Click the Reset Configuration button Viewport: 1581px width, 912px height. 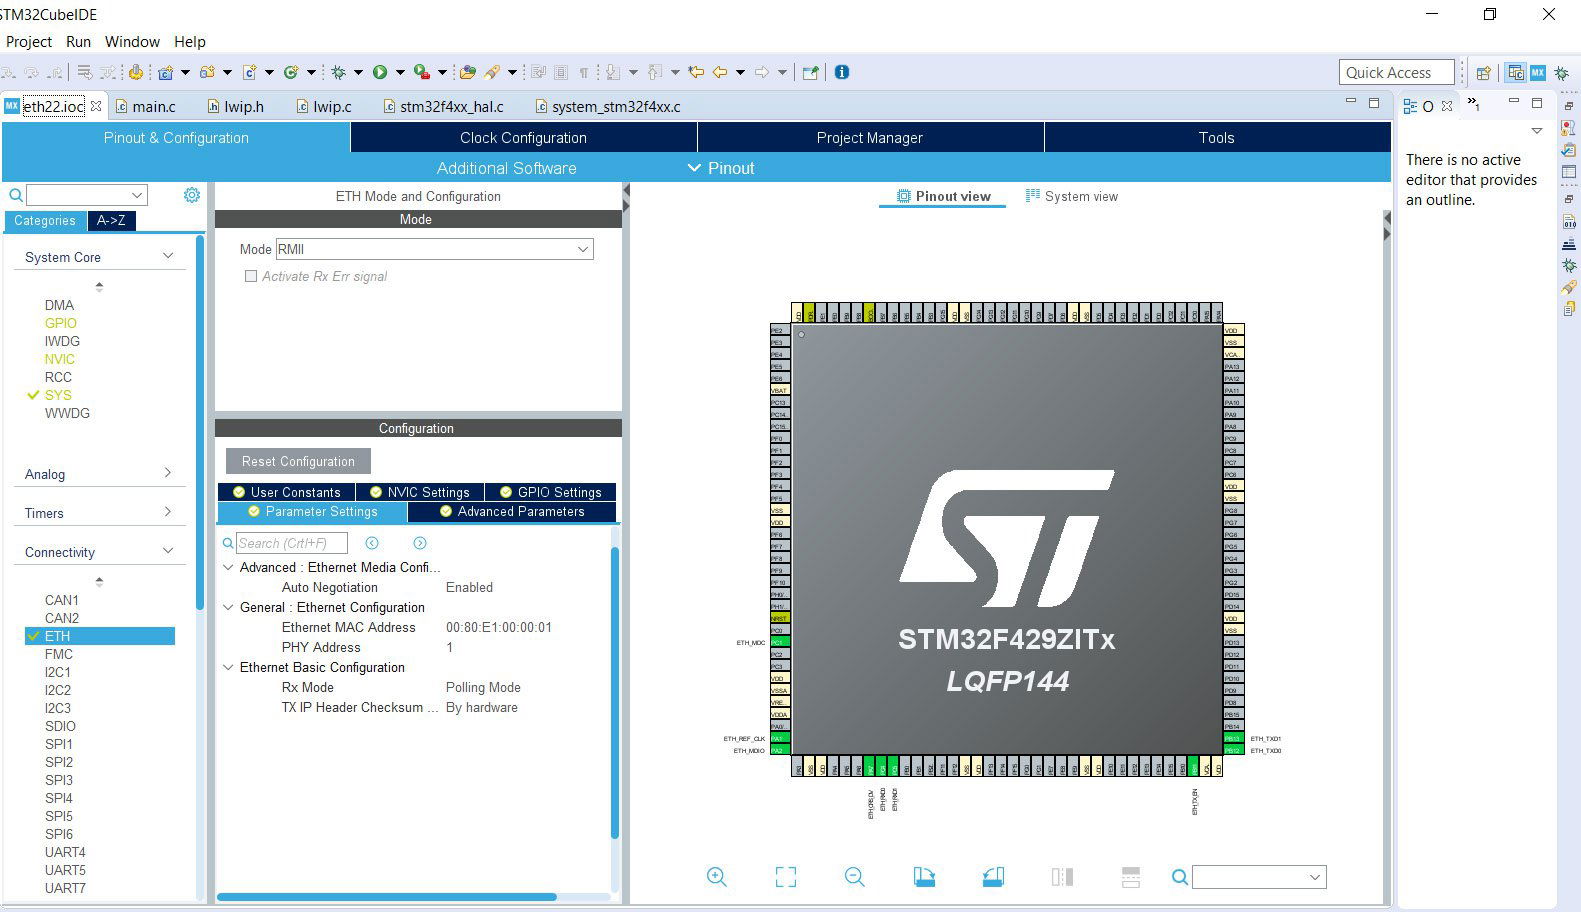(x=298, y=461)
